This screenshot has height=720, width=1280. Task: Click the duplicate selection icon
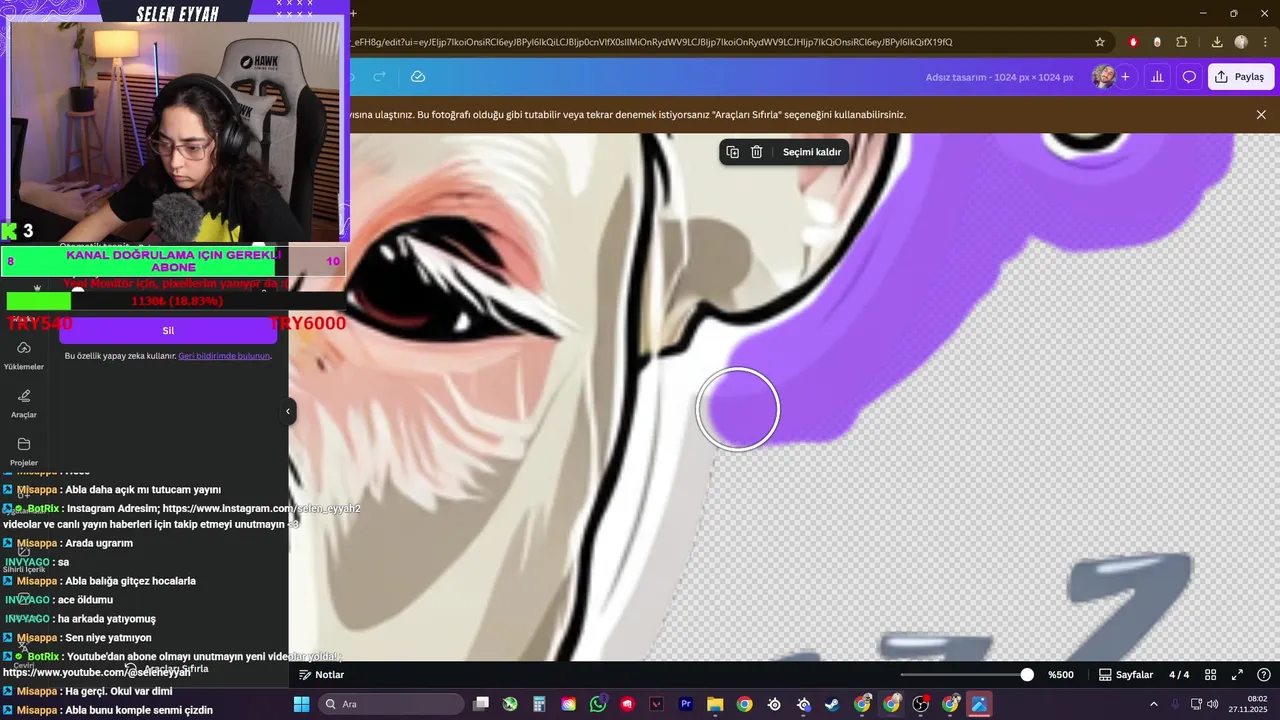pyautogui.click(x=732, y=152)
